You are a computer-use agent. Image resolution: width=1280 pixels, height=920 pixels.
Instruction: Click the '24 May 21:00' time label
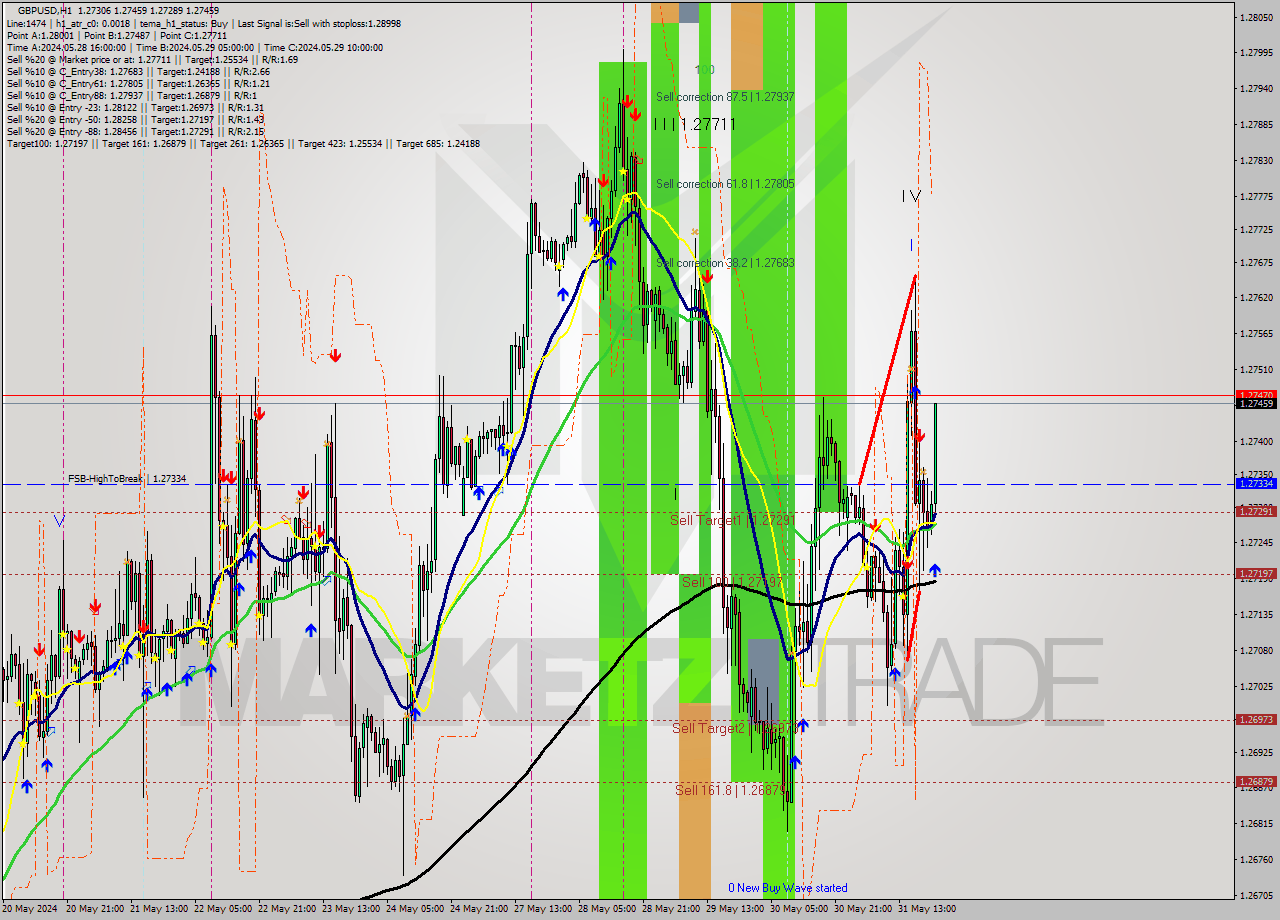(477, 909)
